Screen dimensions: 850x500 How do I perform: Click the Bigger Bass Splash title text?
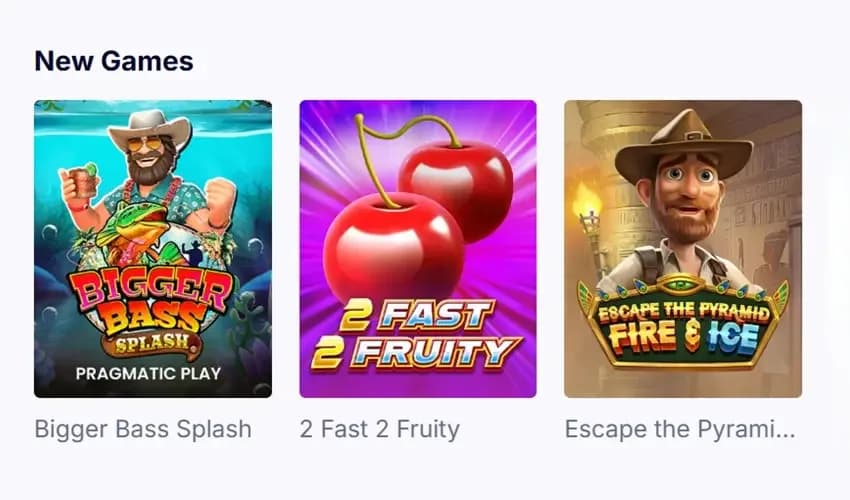tap(143, 429)
